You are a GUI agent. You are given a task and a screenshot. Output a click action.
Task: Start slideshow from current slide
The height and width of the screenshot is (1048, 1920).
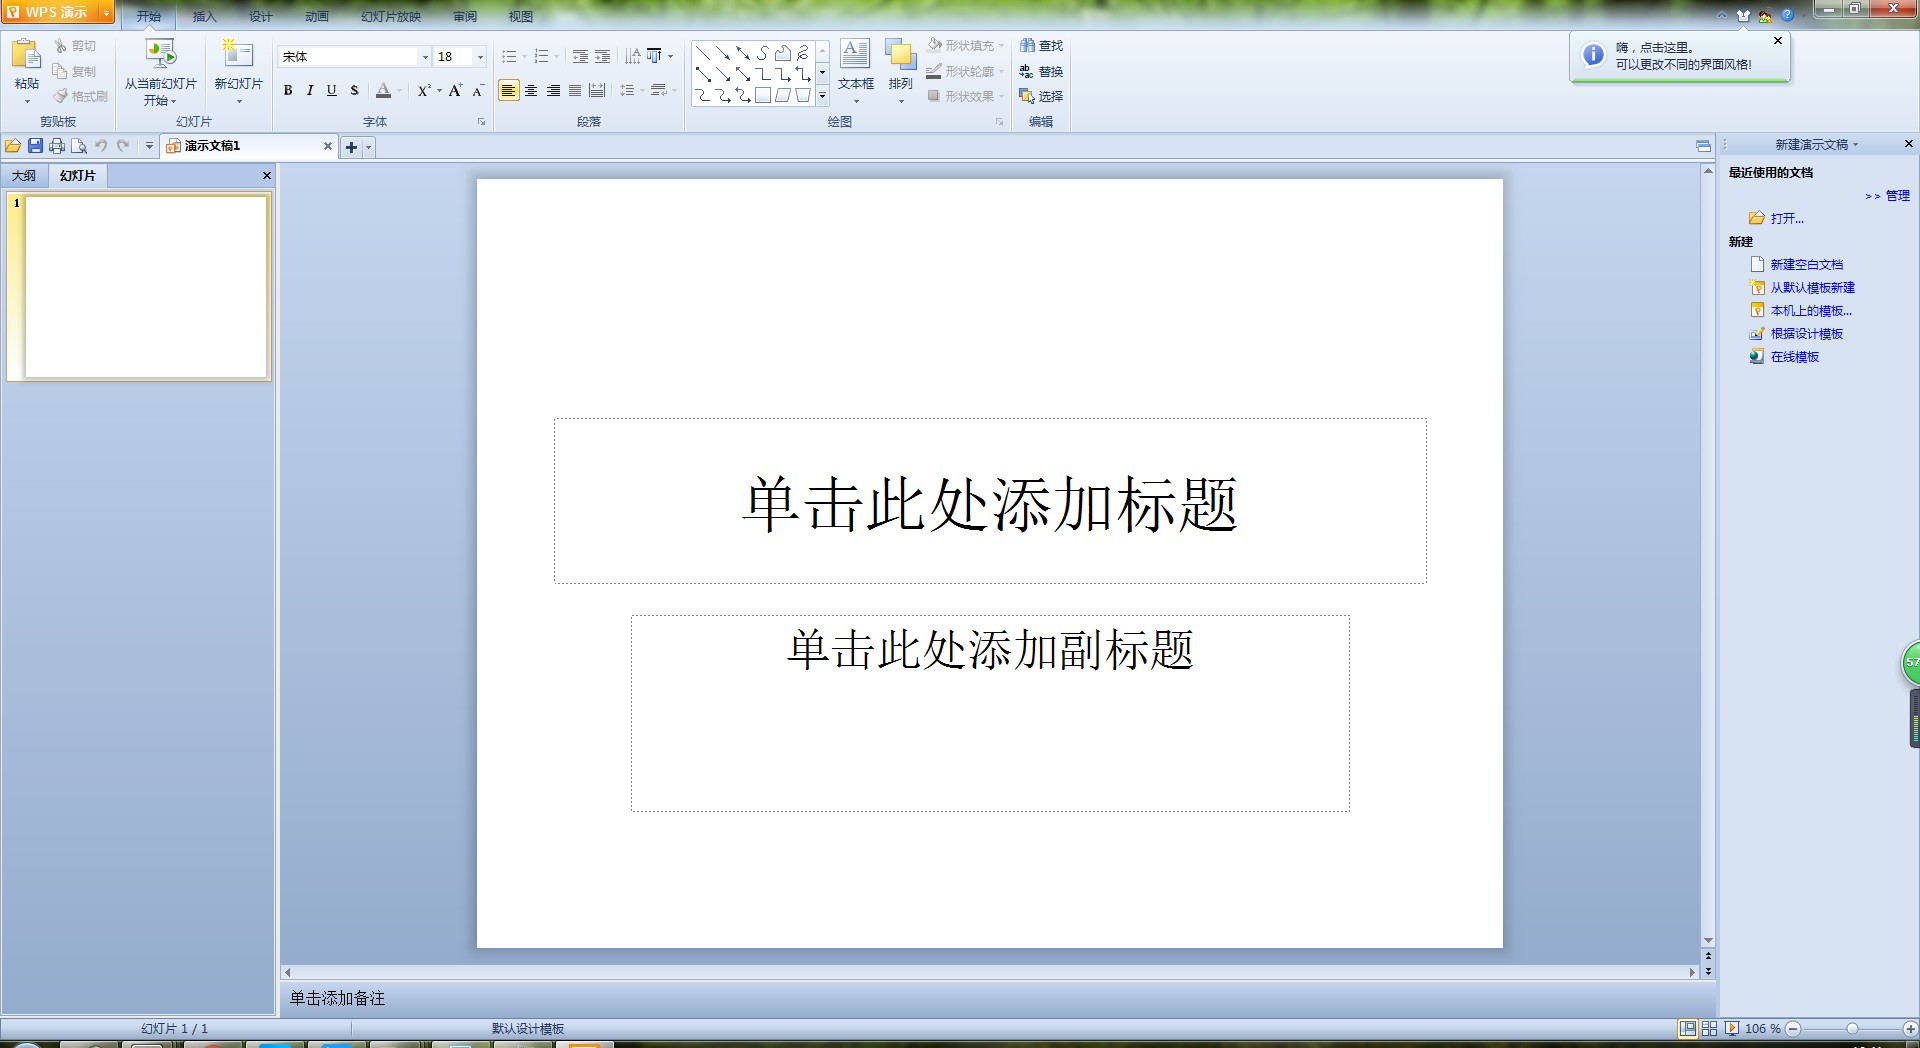pos(160,70)
